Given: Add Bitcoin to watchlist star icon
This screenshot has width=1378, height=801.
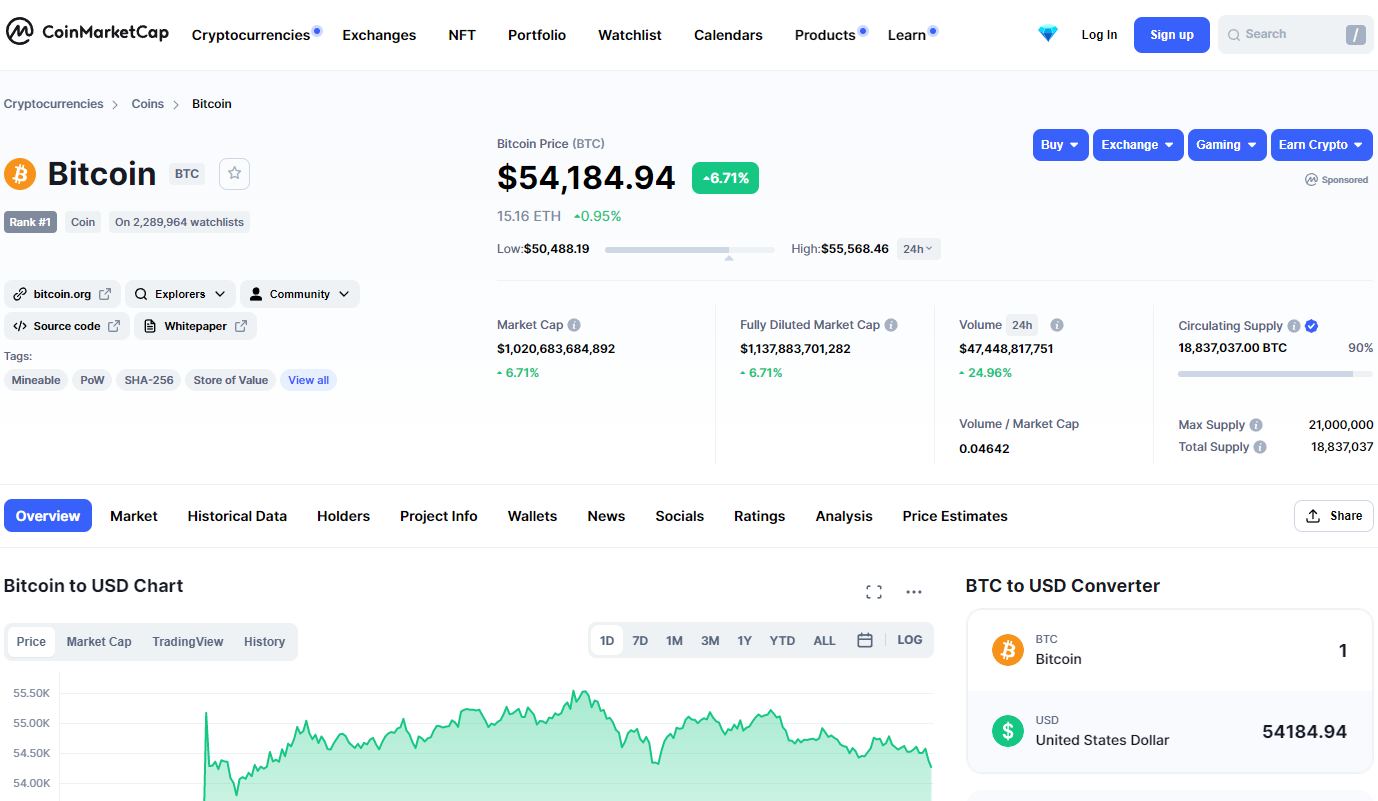Looking at the screenshot, I should point(234,173).
